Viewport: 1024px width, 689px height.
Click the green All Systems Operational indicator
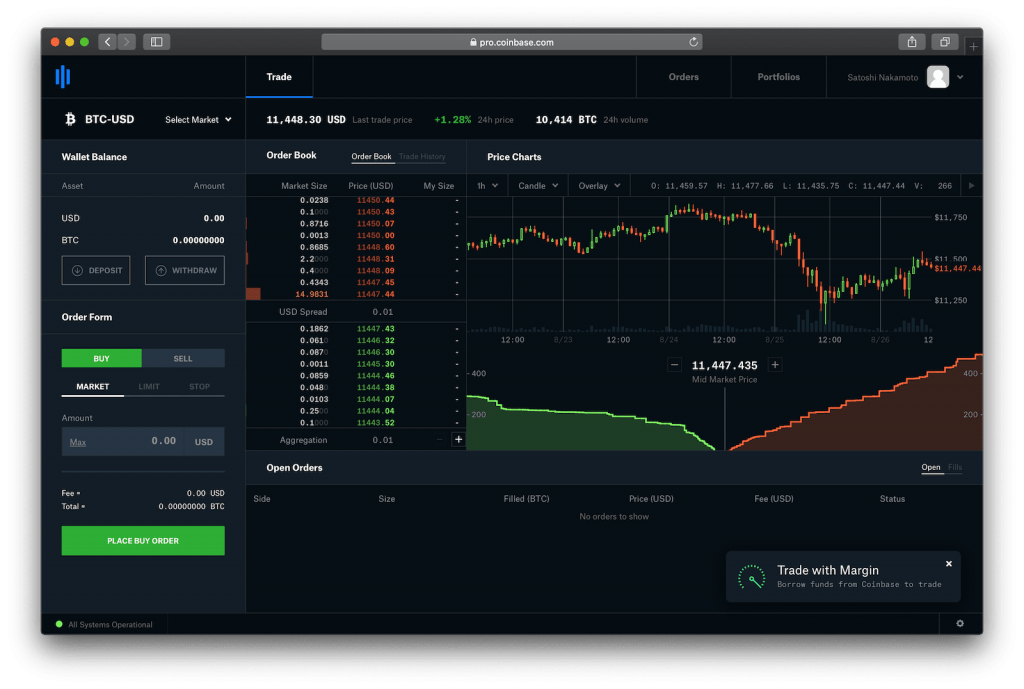tap(59, 624)
